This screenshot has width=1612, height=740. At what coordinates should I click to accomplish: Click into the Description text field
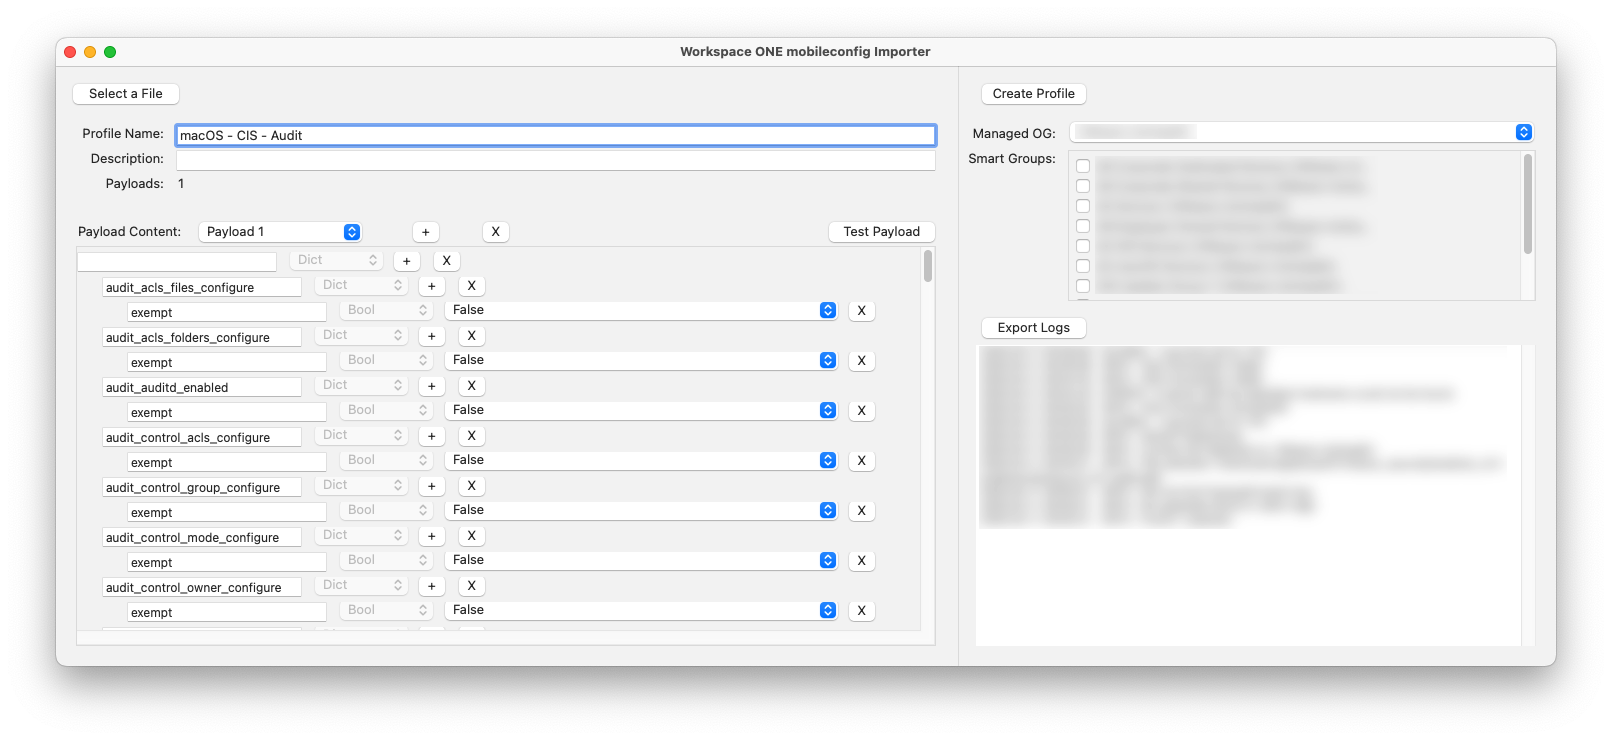[555, 160]
